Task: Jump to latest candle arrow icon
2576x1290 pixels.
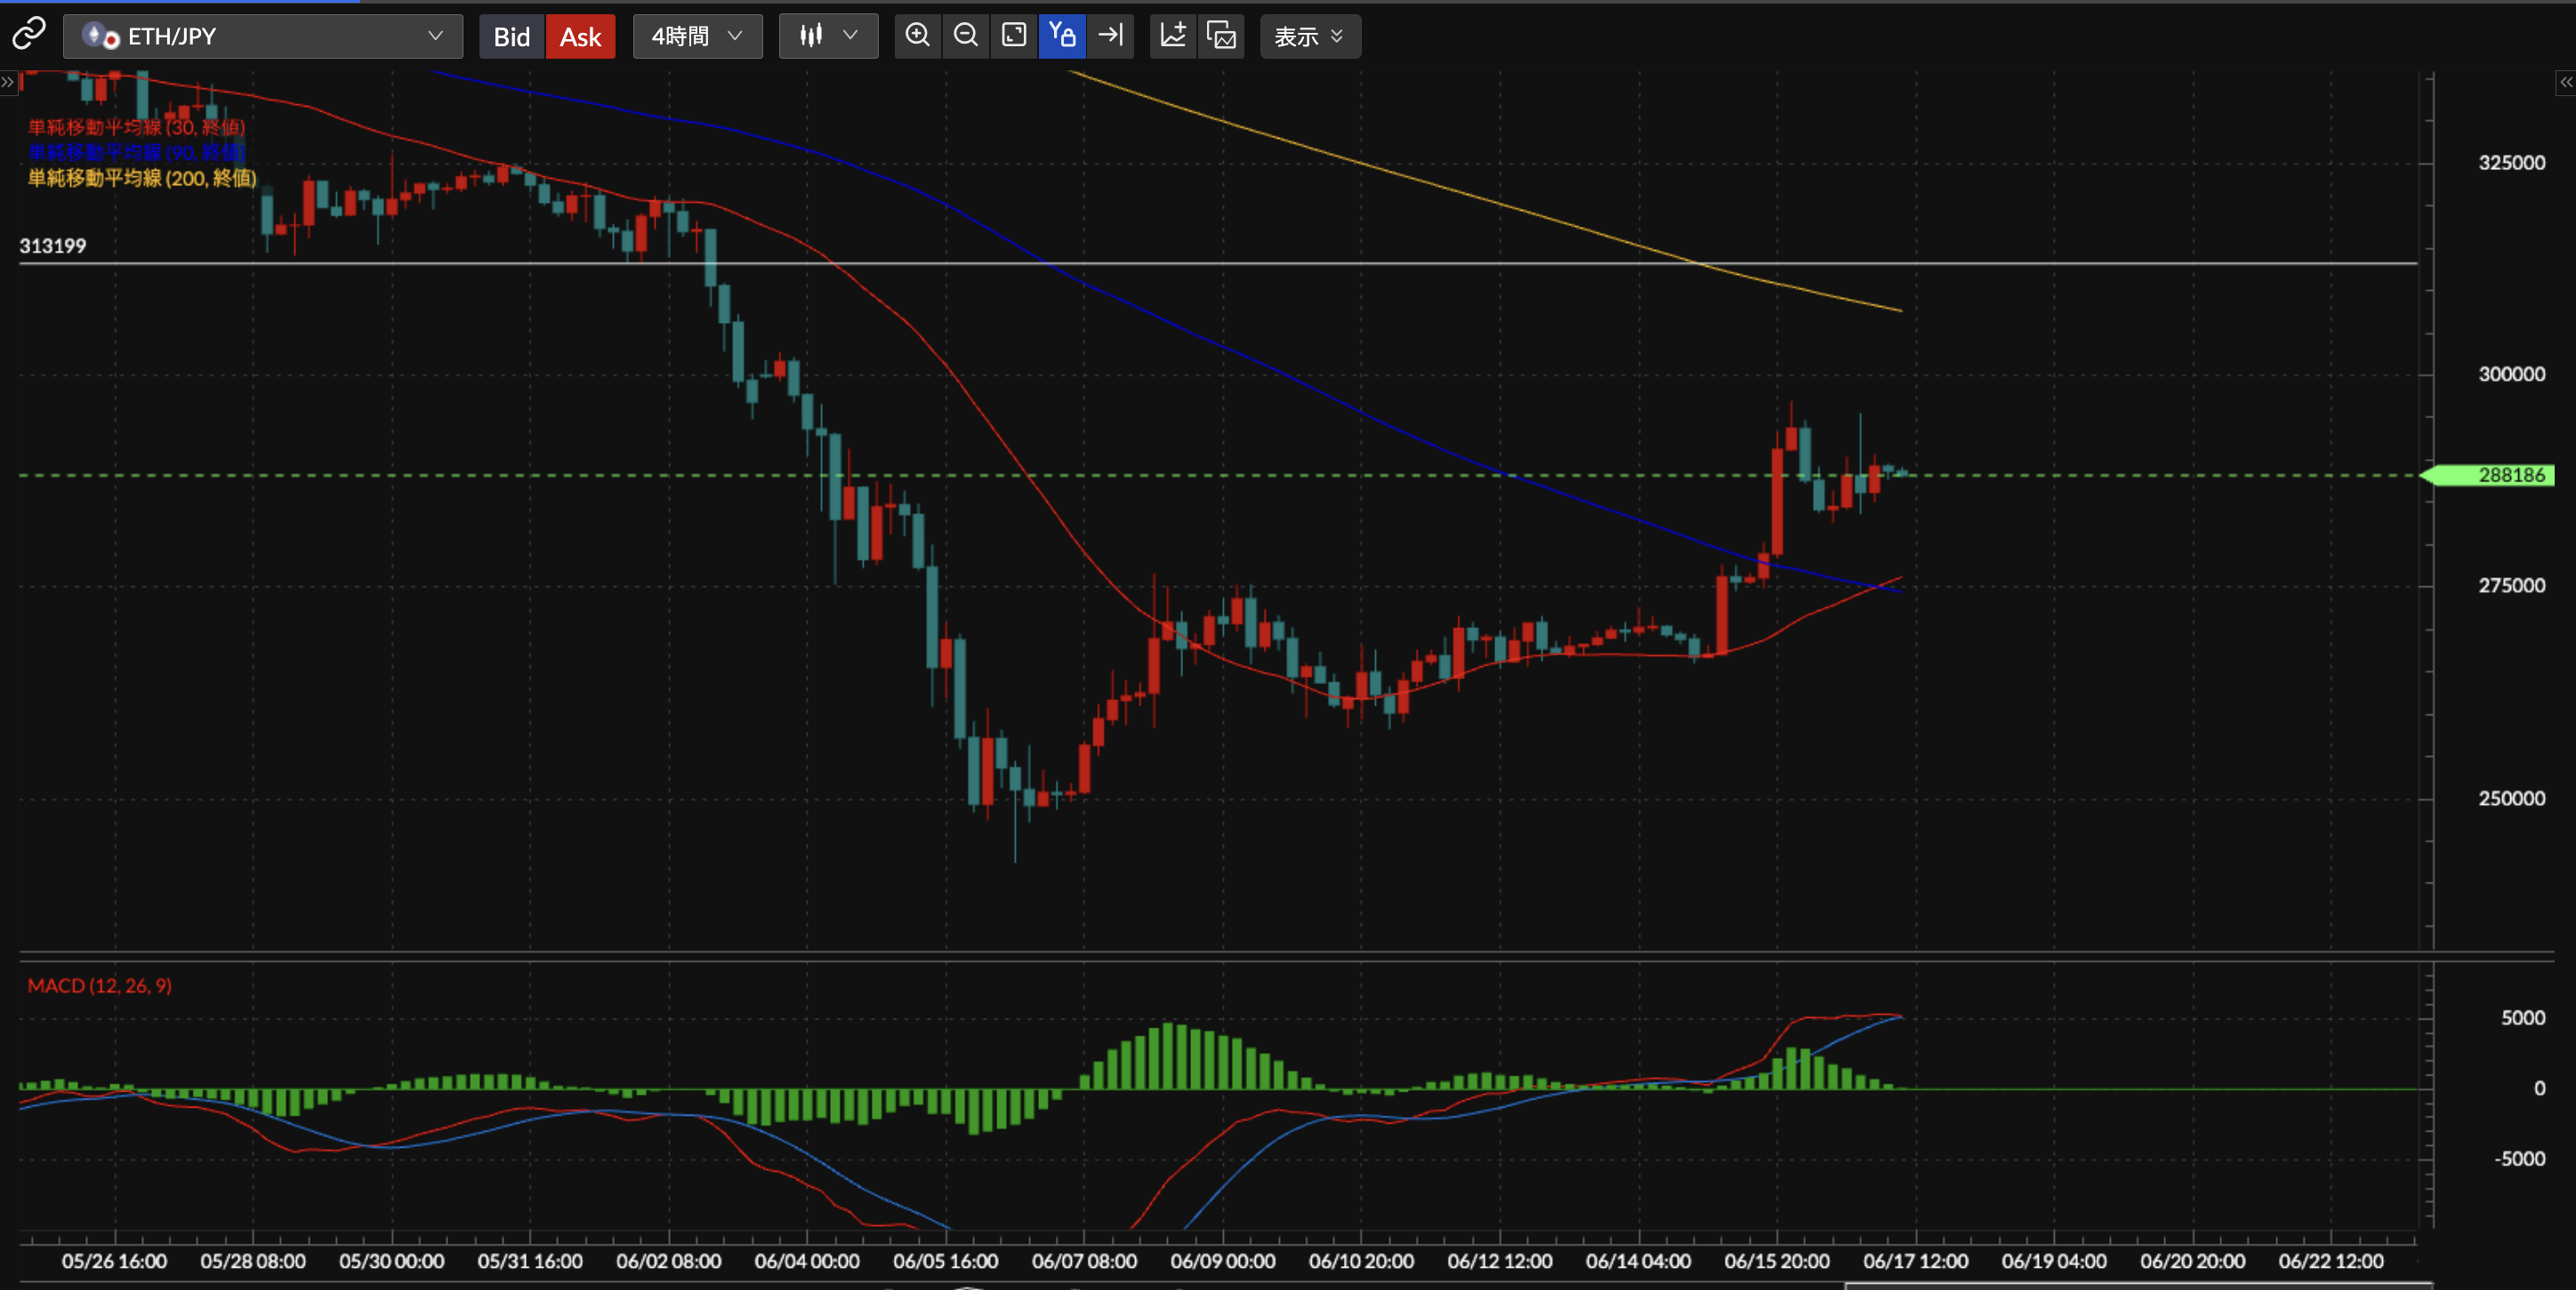Action: [1110, 36]
